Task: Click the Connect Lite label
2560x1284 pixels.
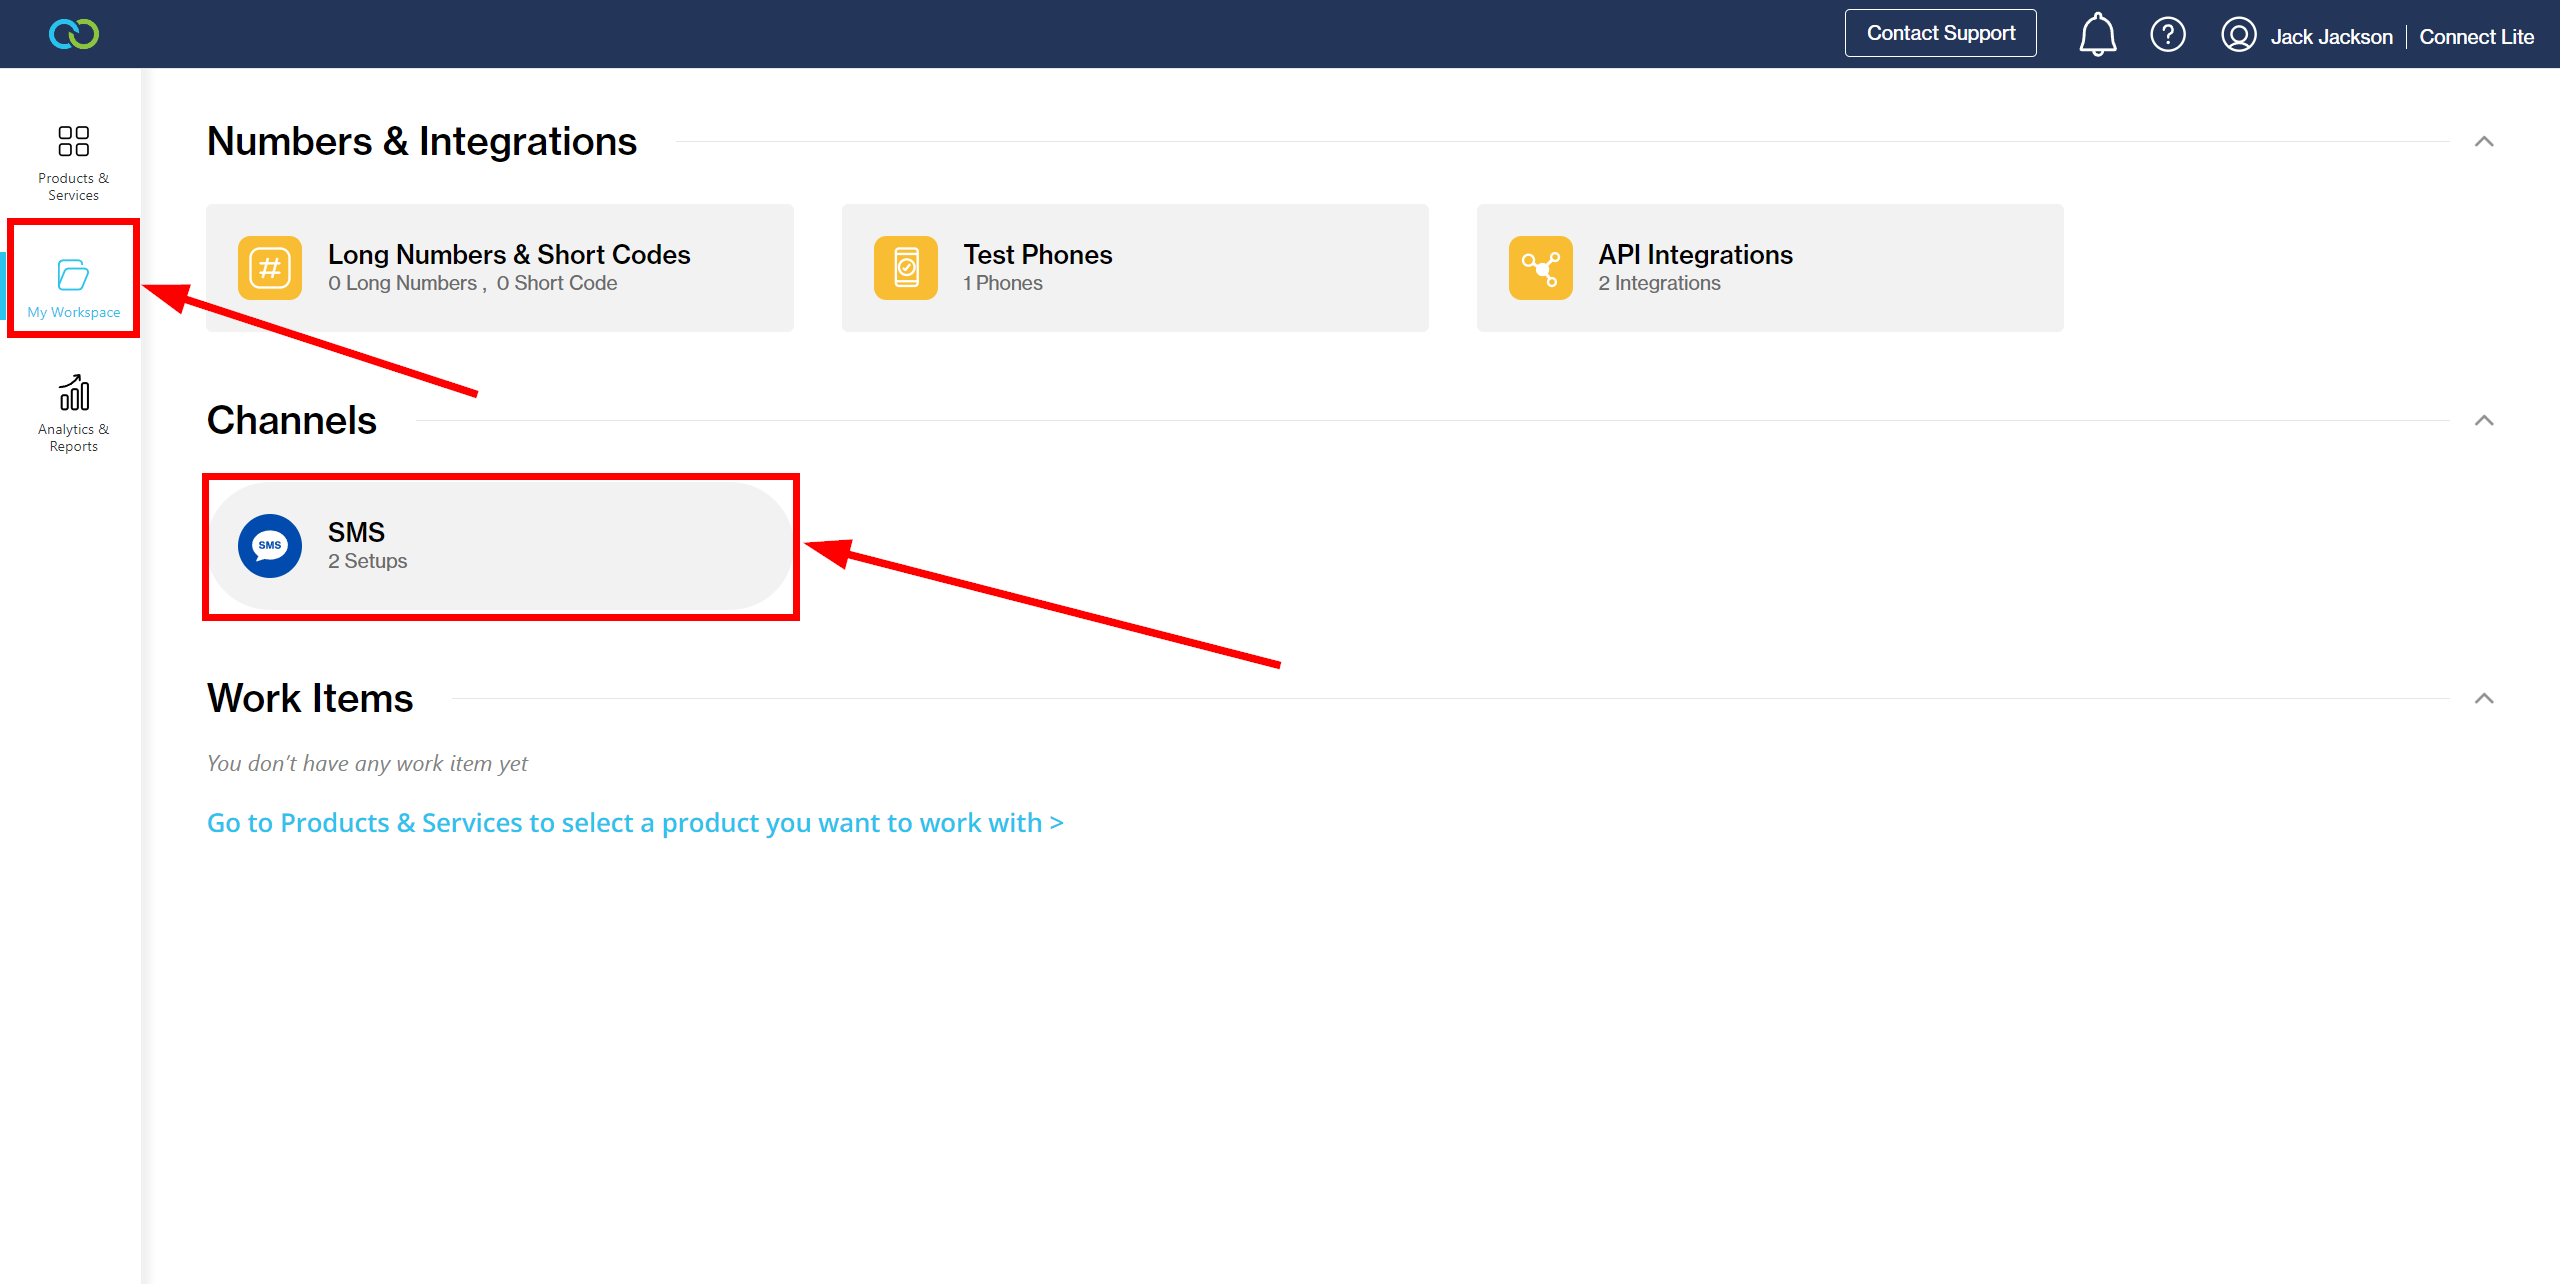Action: (2476, 37)
